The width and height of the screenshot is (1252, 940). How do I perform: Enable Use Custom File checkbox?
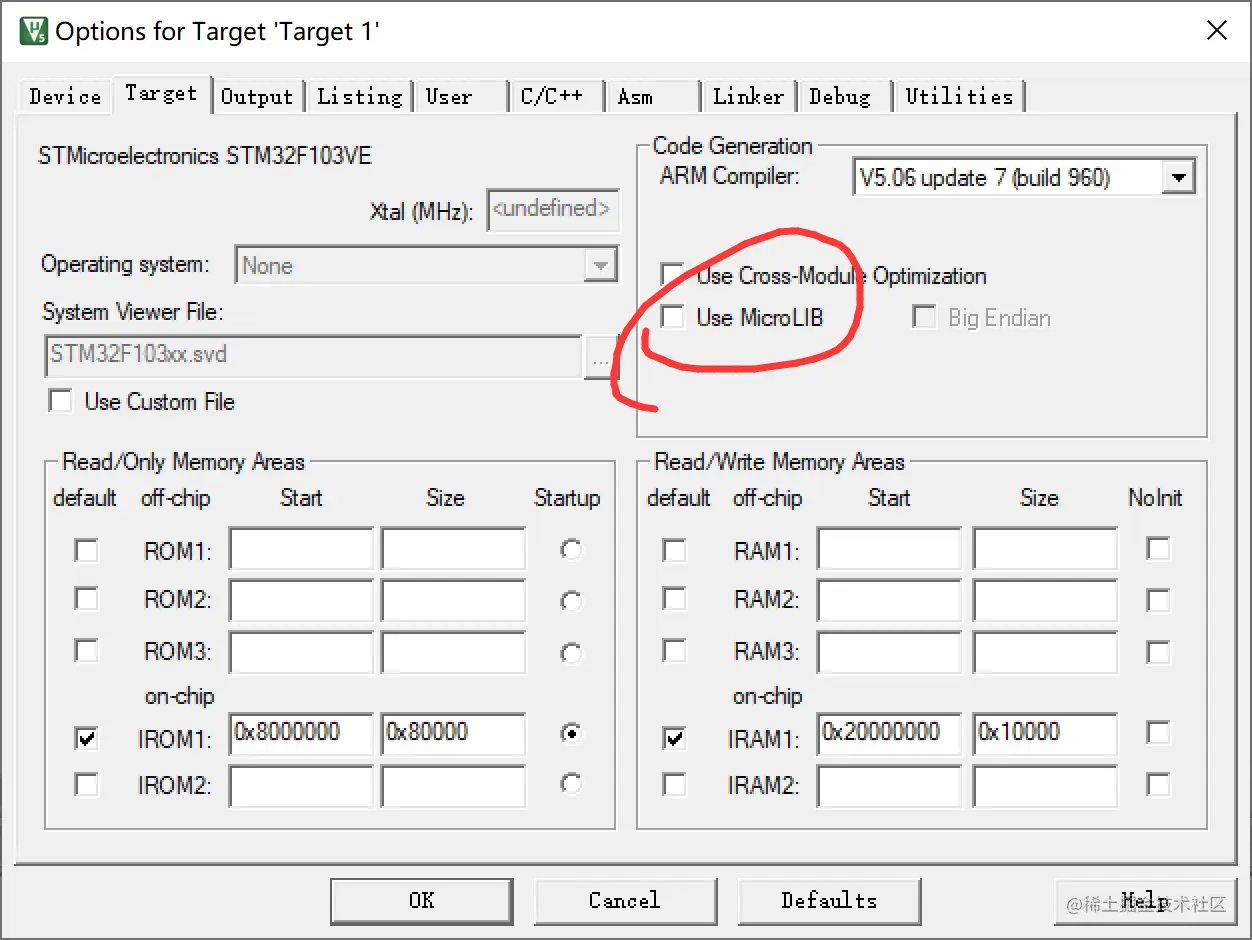point(61,401)
